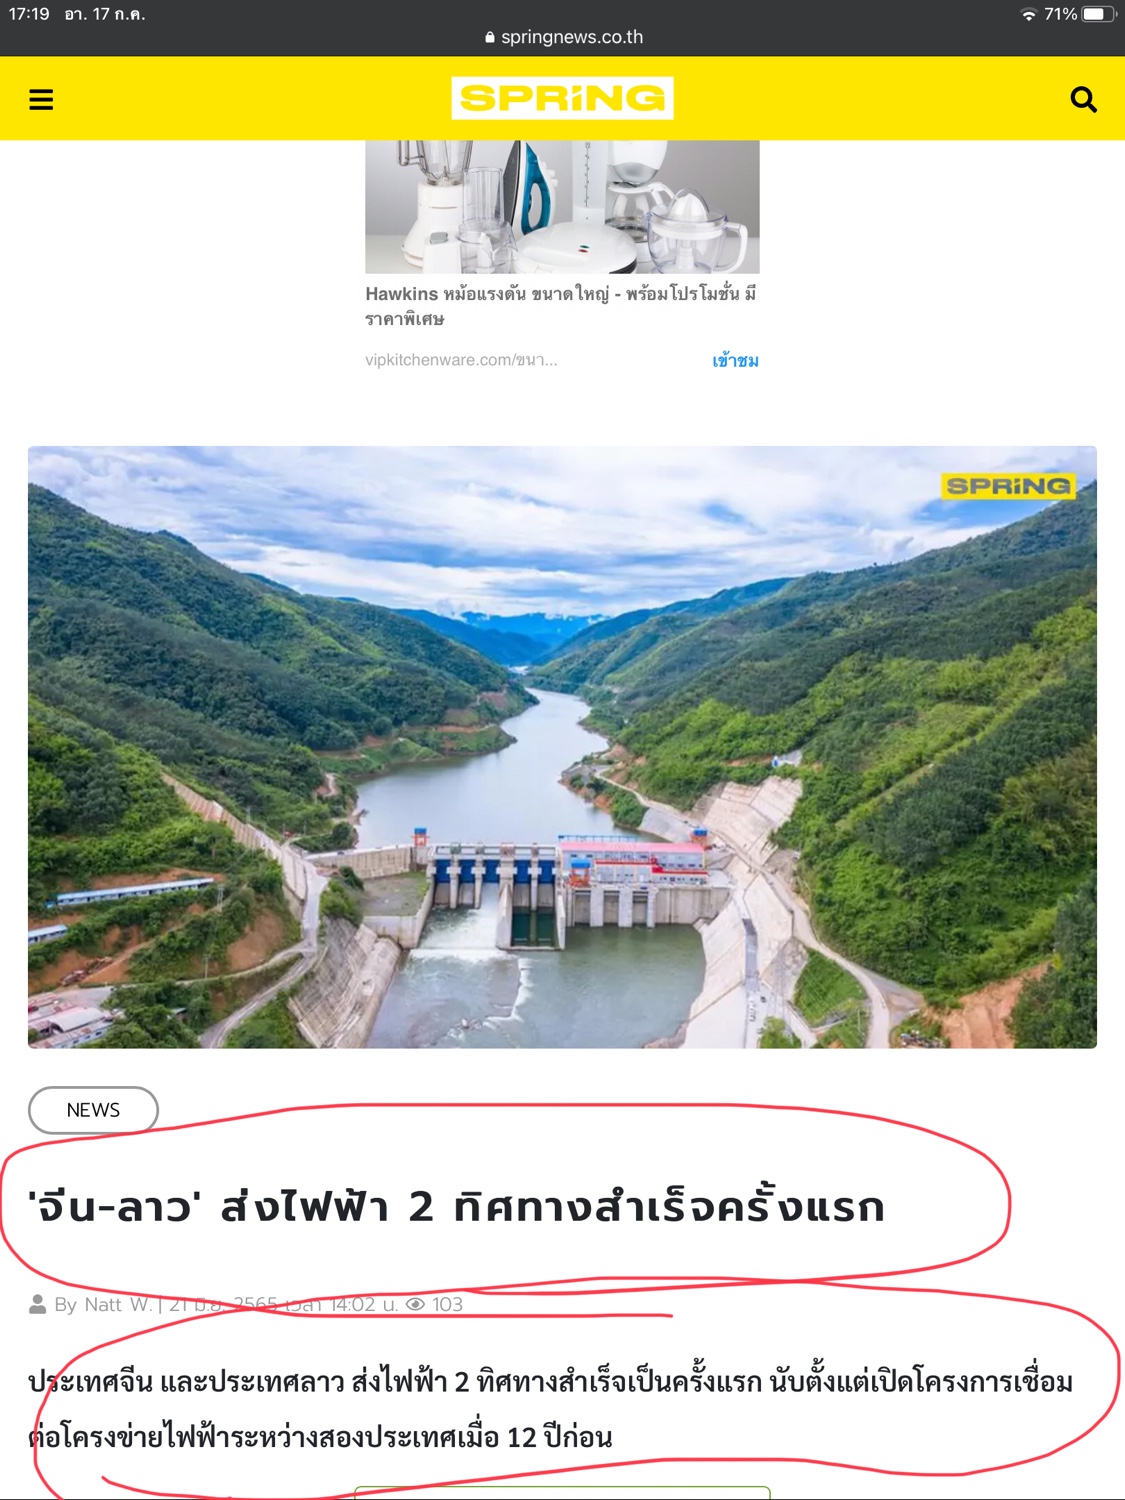This screenshot has width=1125, height=1500.
Task: Tap the 17:19 clock in status bar
Action: [x=29, y=14]
